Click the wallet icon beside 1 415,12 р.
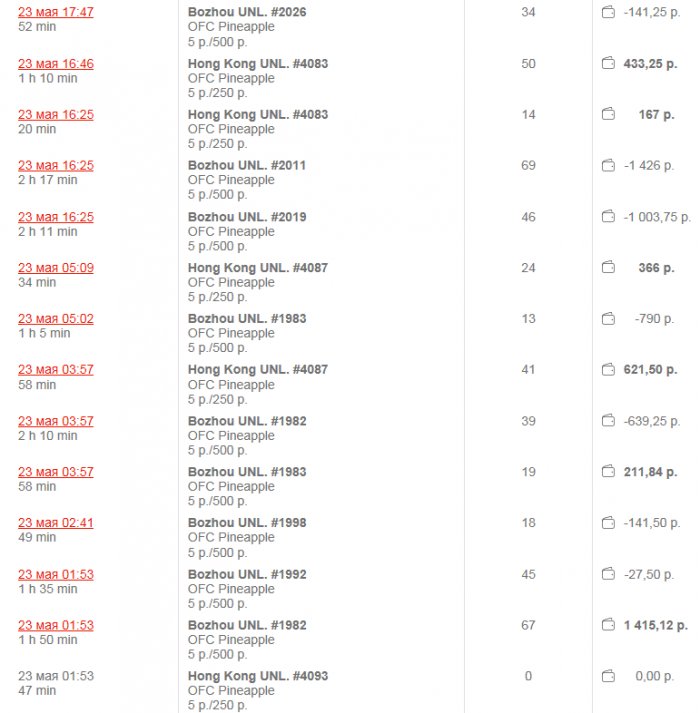The height and width of the screenshot is (713, 700). [x=608, y=625]
